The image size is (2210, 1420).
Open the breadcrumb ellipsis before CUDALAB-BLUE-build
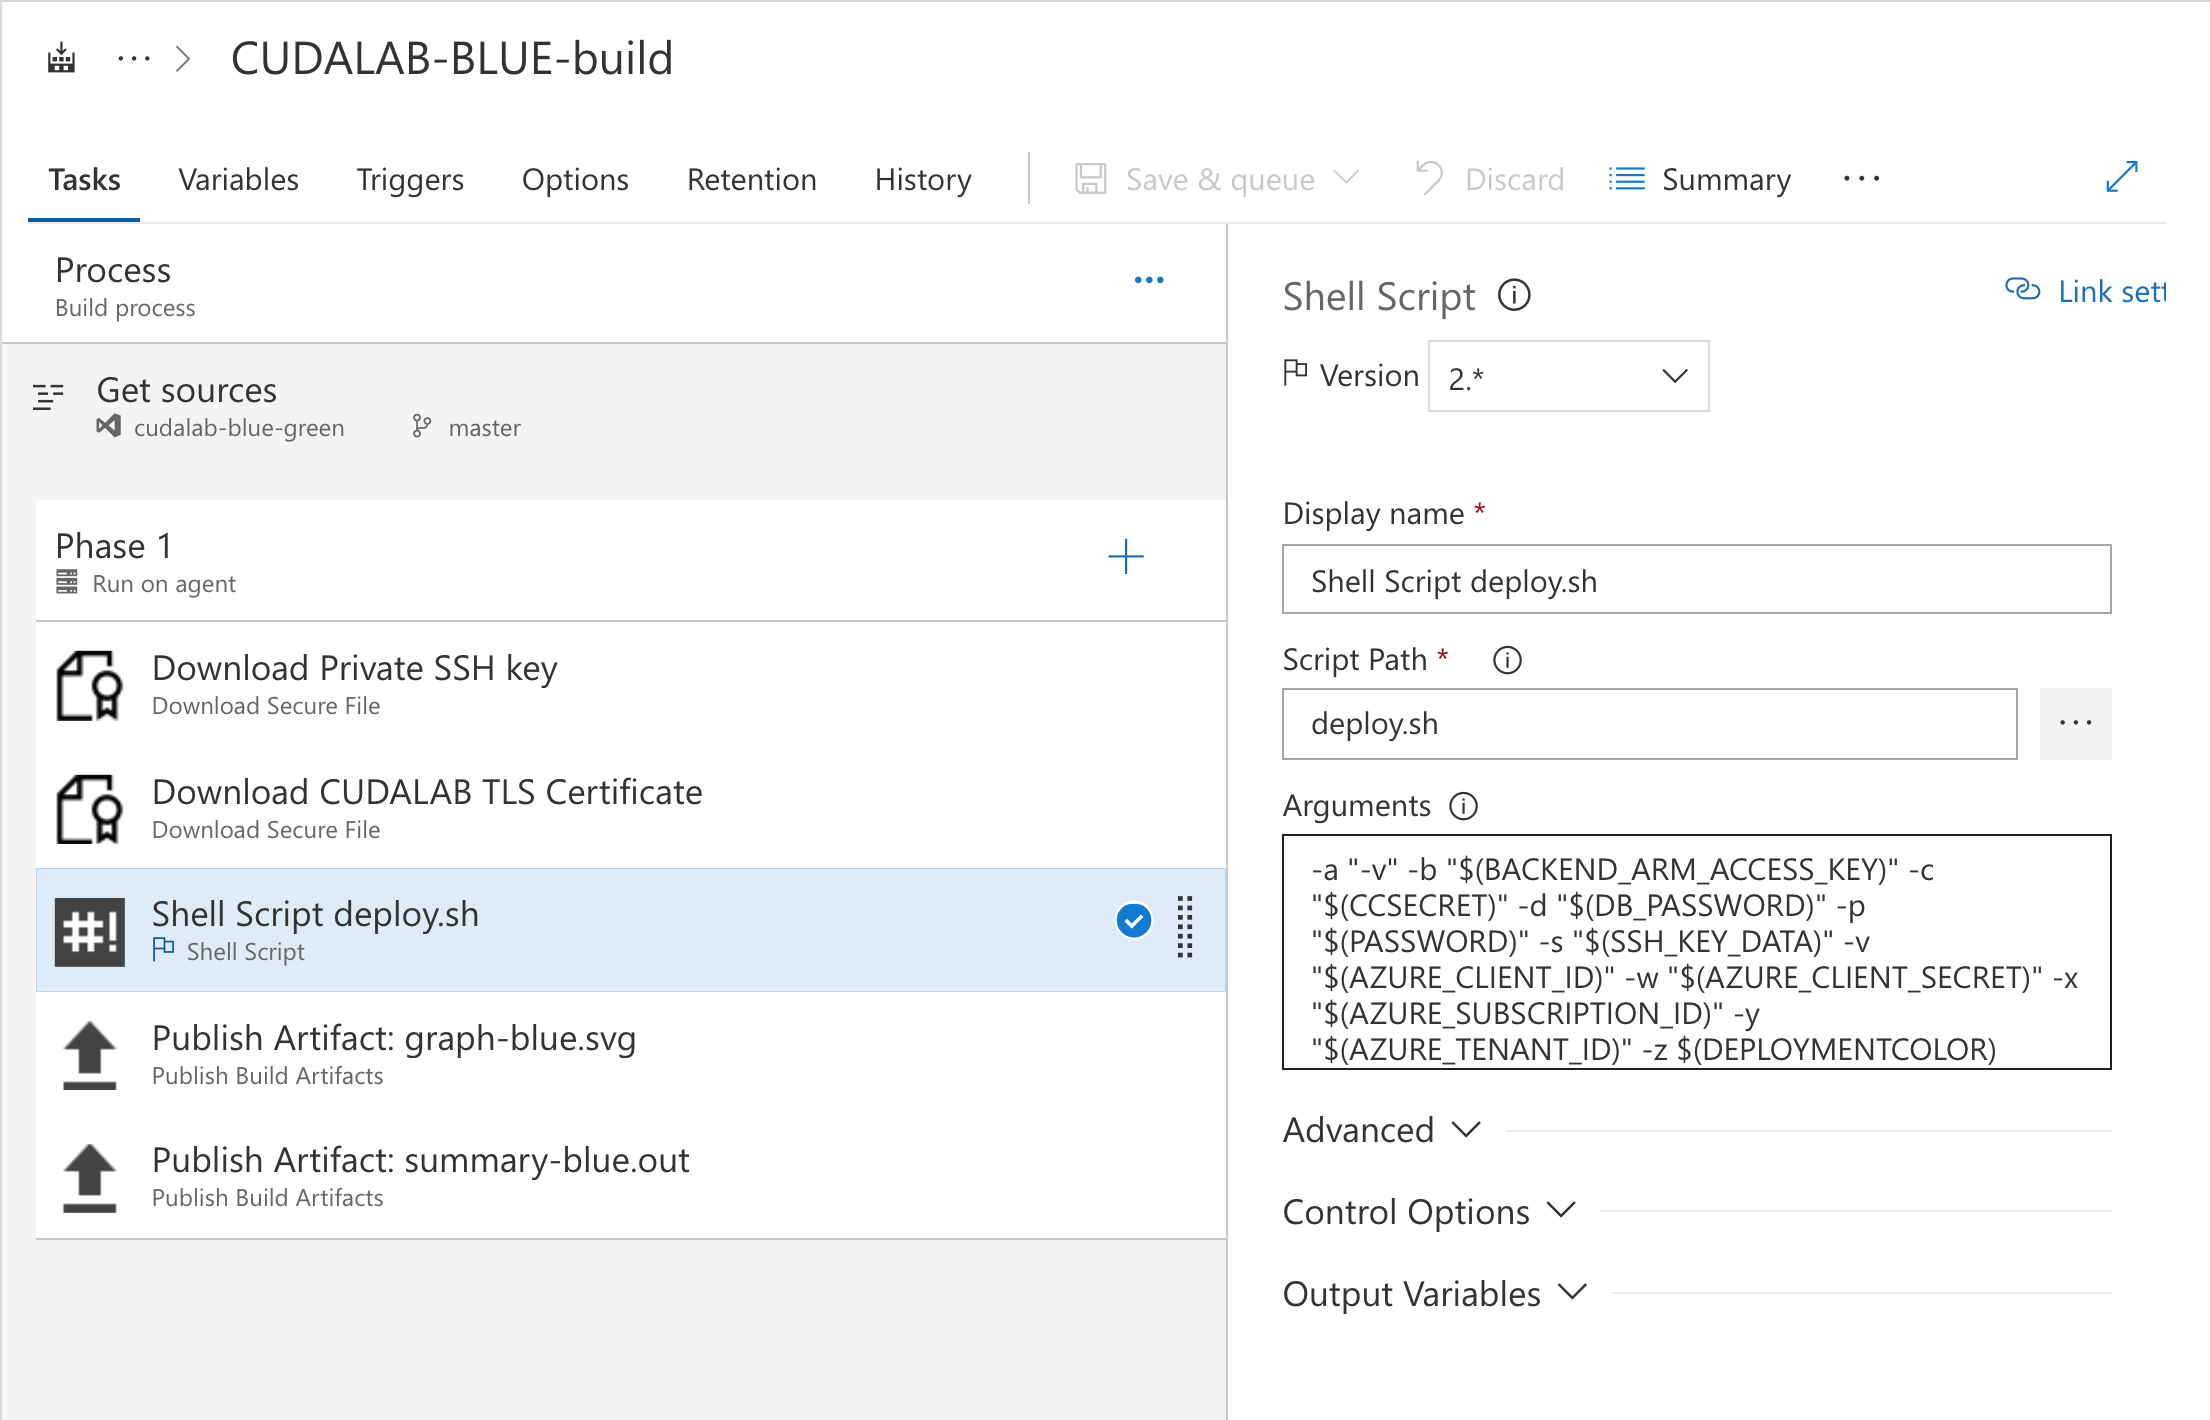pos(133,58)
